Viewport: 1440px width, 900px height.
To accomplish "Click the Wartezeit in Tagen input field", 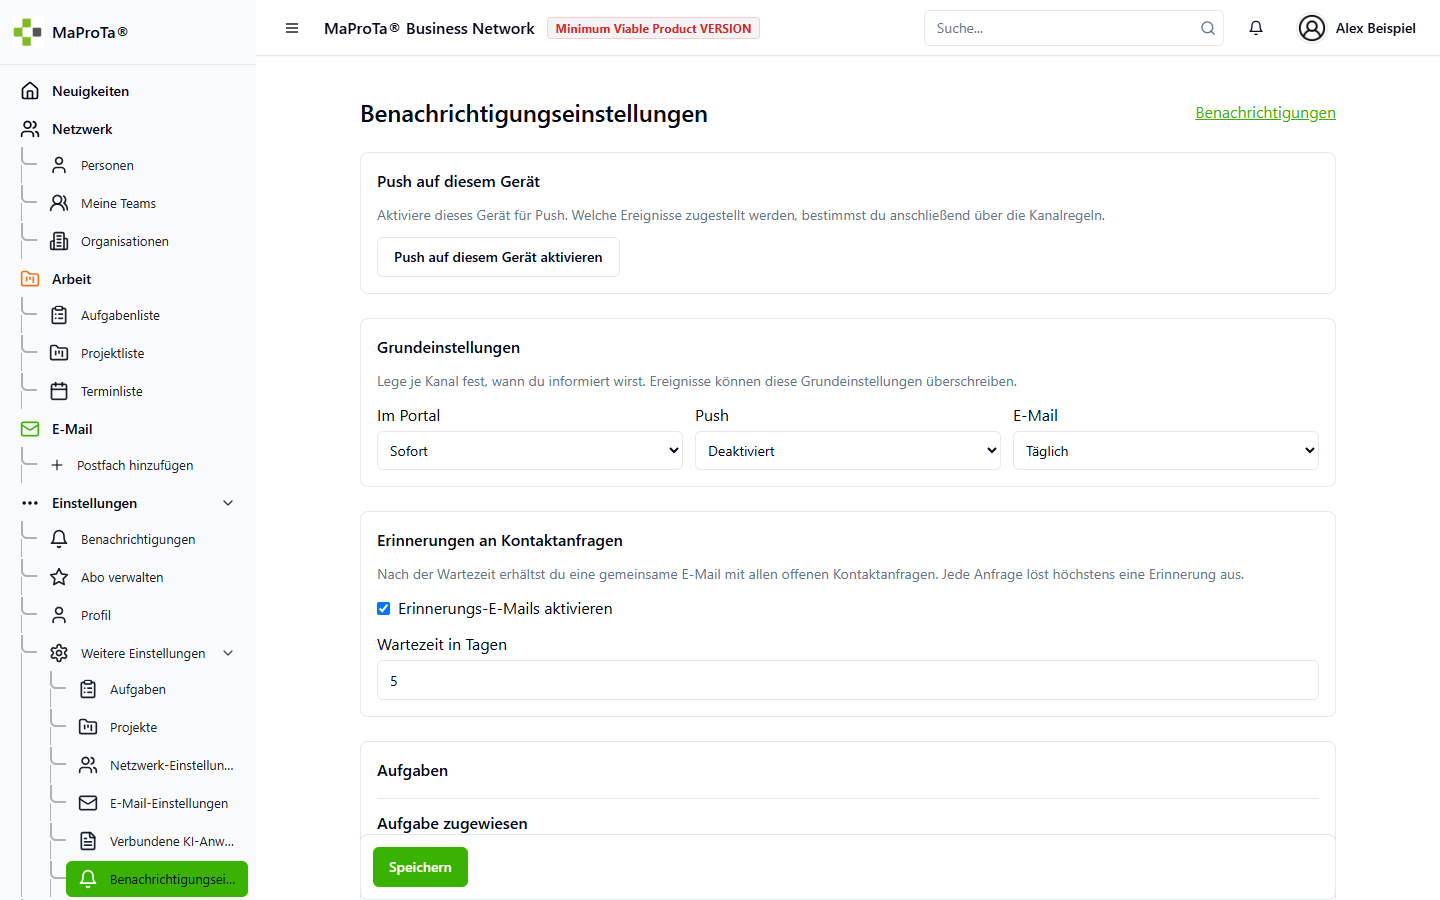I will pyautogui.click(x=848, y=680).
